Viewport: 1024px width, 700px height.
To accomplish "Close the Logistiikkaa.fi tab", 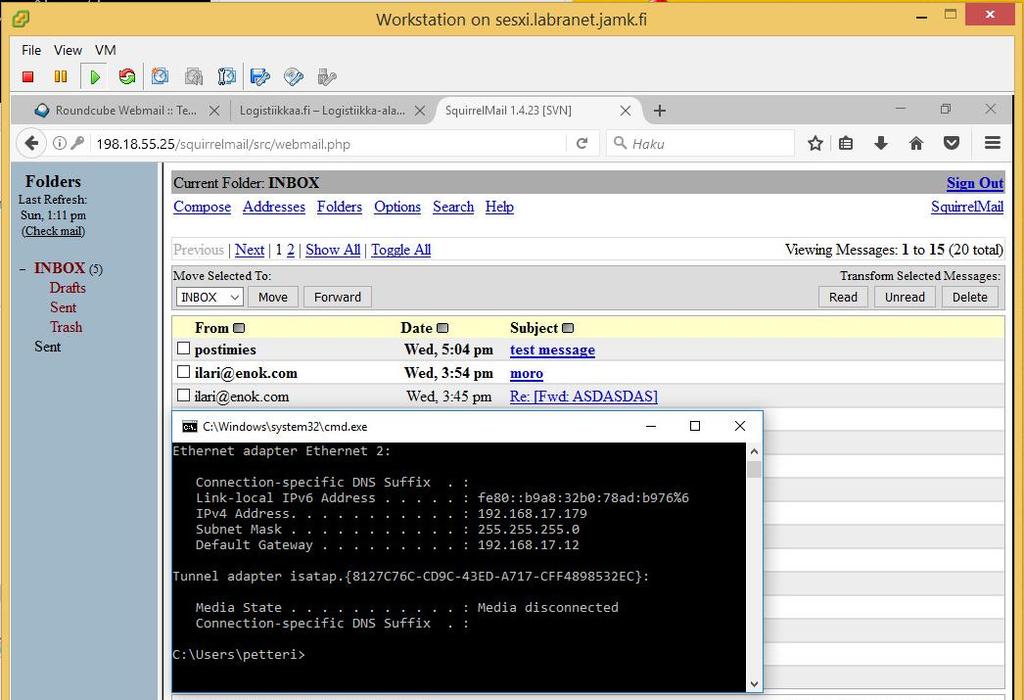I will 420,111.
